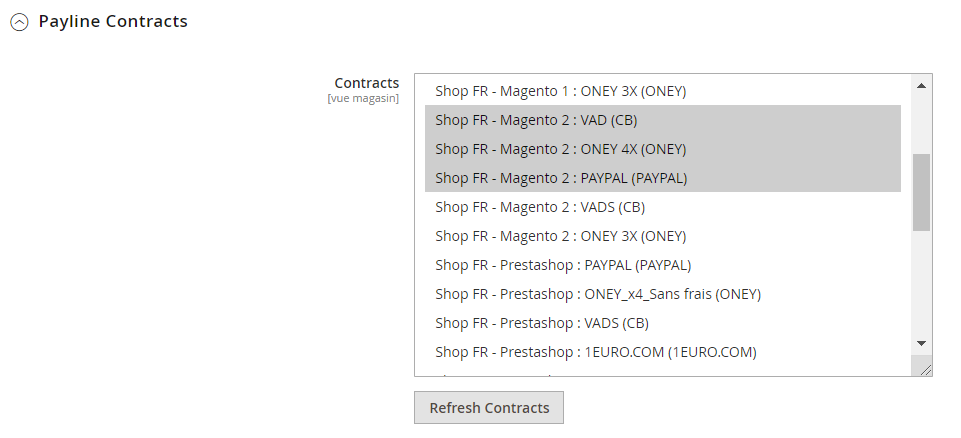Pick Prestashop : ONEY_x4_Sans frais option
Viewport: 961px width, 438px height.
point(598,294)
